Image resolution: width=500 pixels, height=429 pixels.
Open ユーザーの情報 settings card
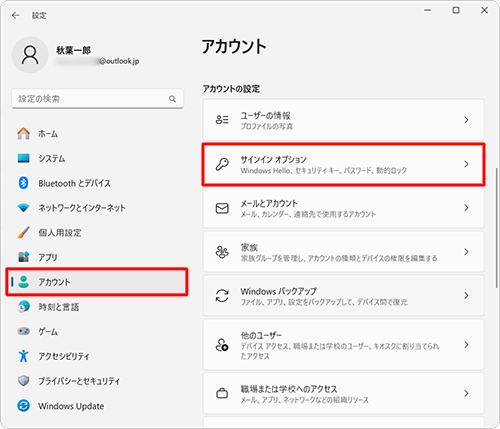click(x=344, y=120)
